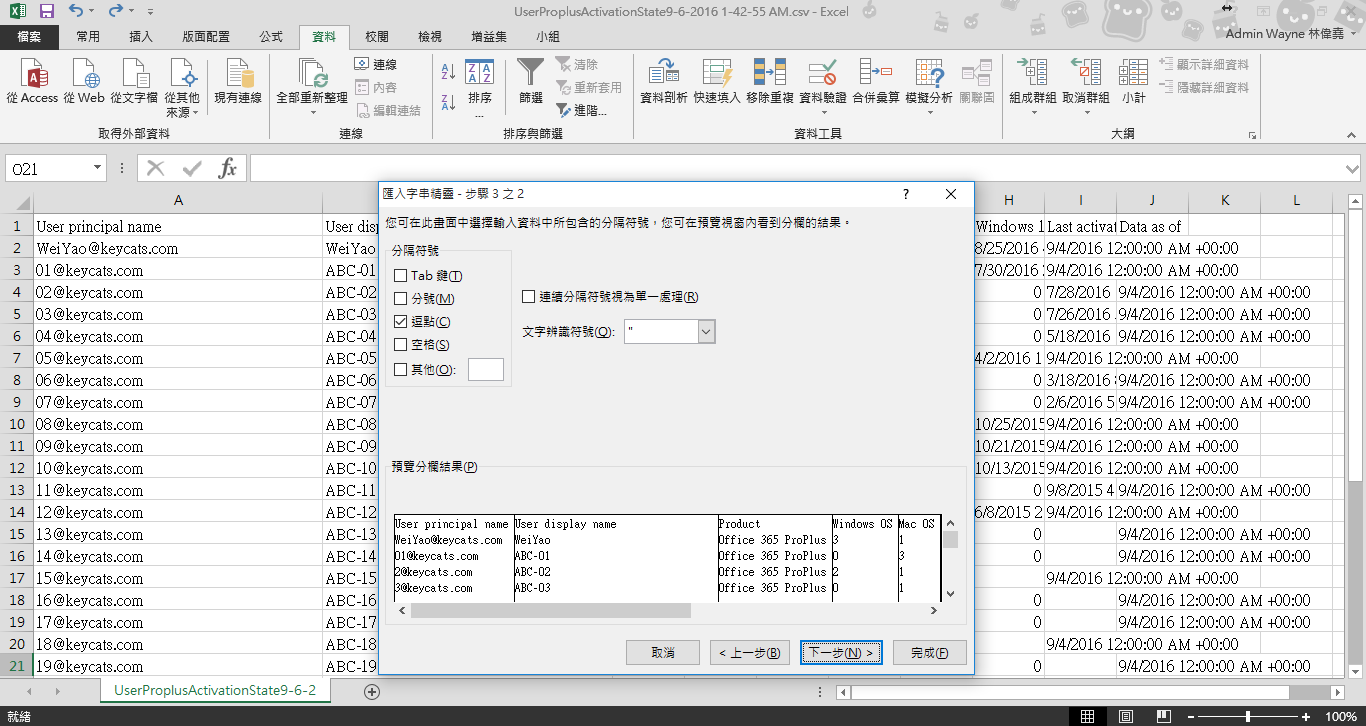Import data from Access
The width and height of the screenshot is (1366, 726).
coord(32,82)
